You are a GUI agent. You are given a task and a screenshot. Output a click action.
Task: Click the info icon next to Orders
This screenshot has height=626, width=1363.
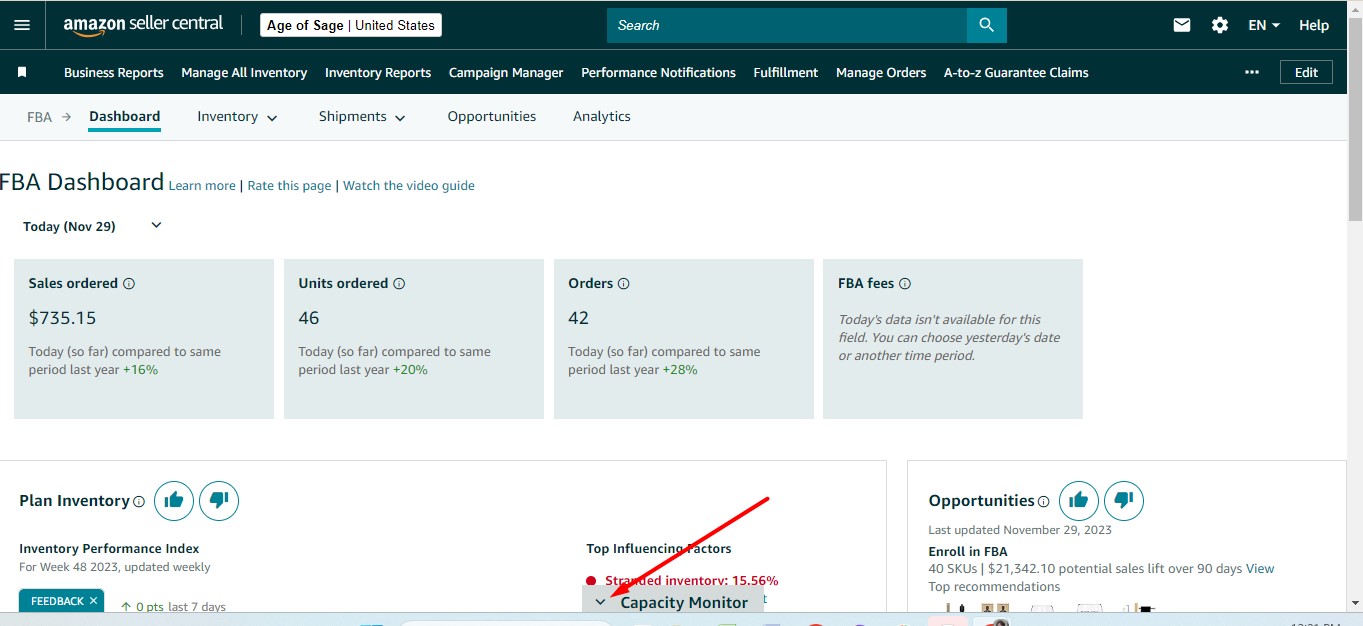click(624, 283)
